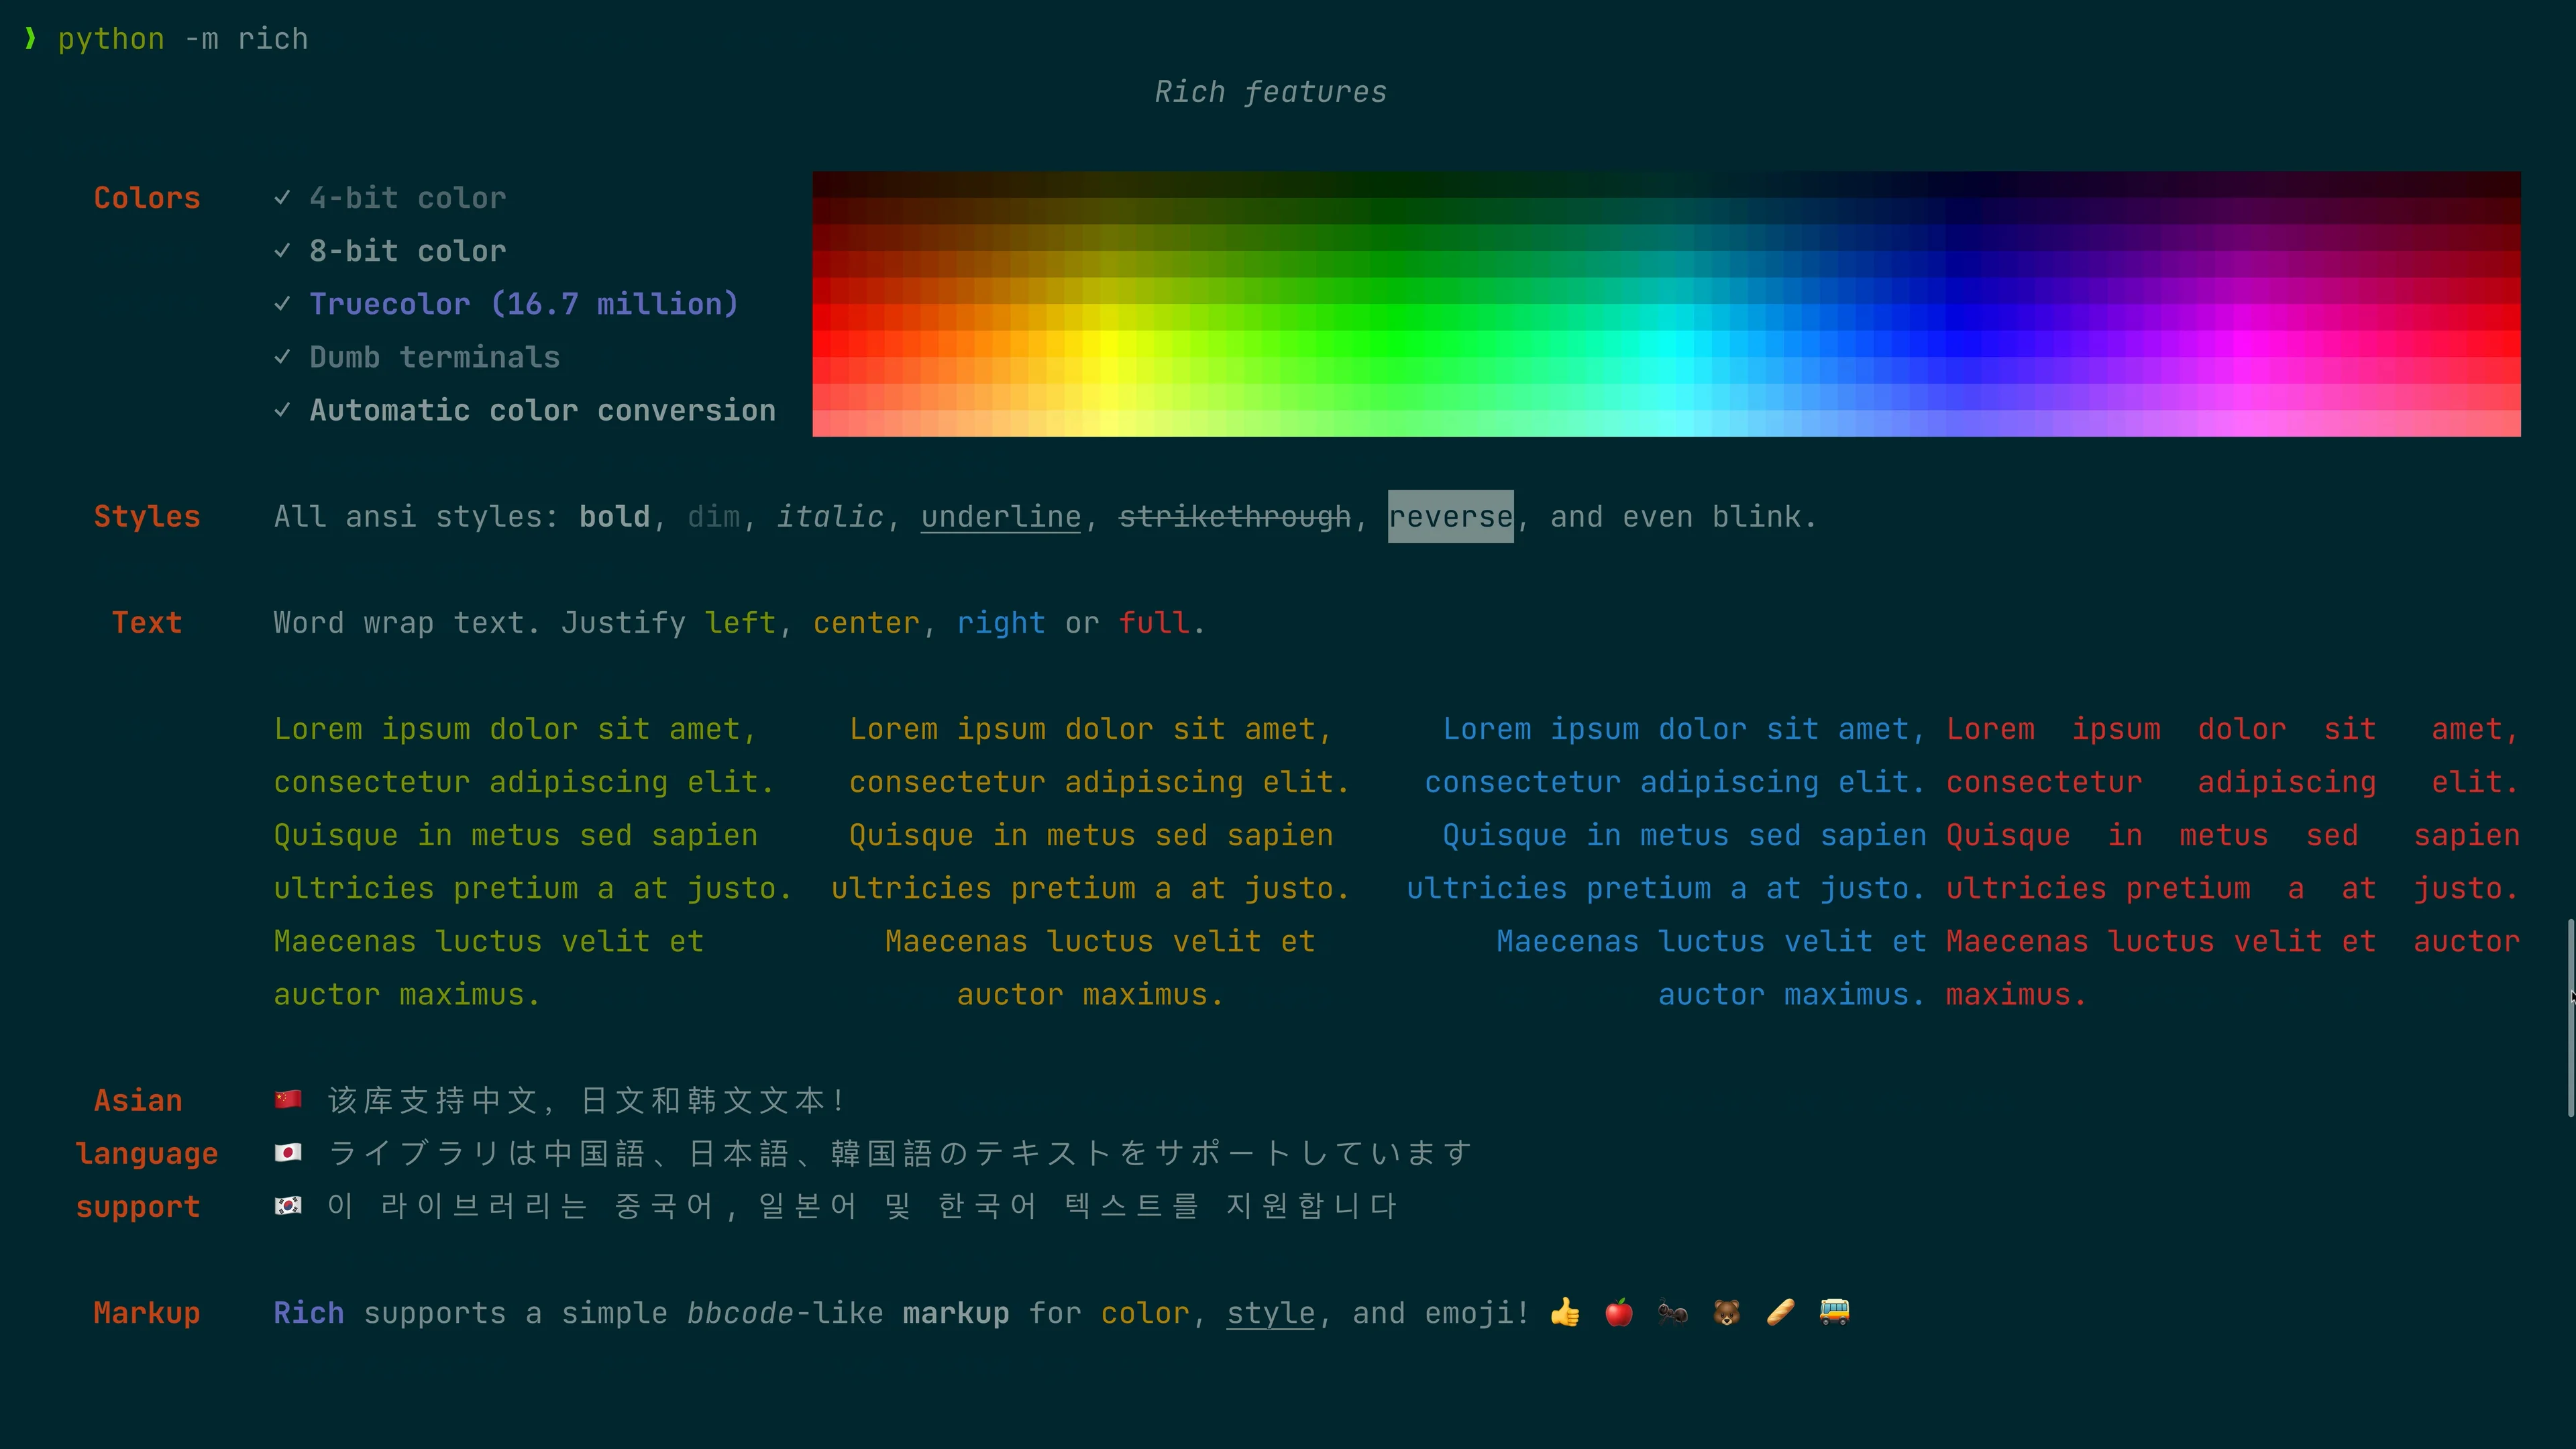
Task: Click the Chinese flag icon
Action: (x=288, y=1100)
